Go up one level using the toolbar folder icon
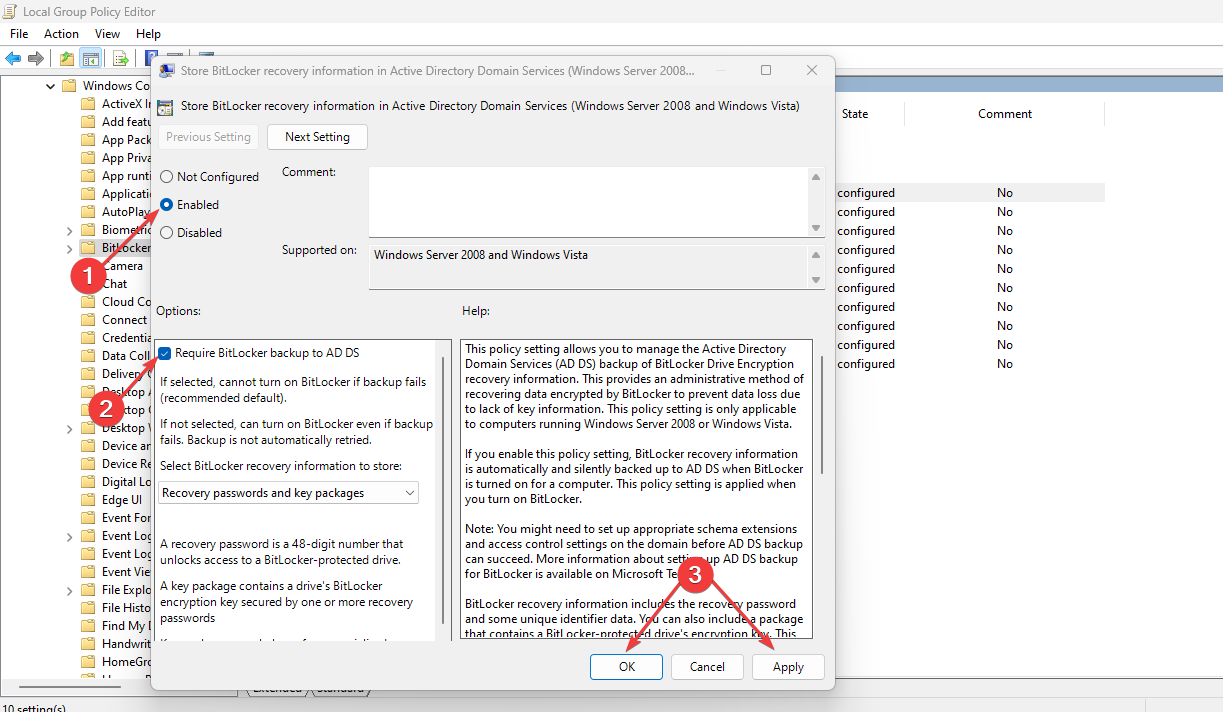The height and width of the screenshot is (712, 1223). coord(67,58)
